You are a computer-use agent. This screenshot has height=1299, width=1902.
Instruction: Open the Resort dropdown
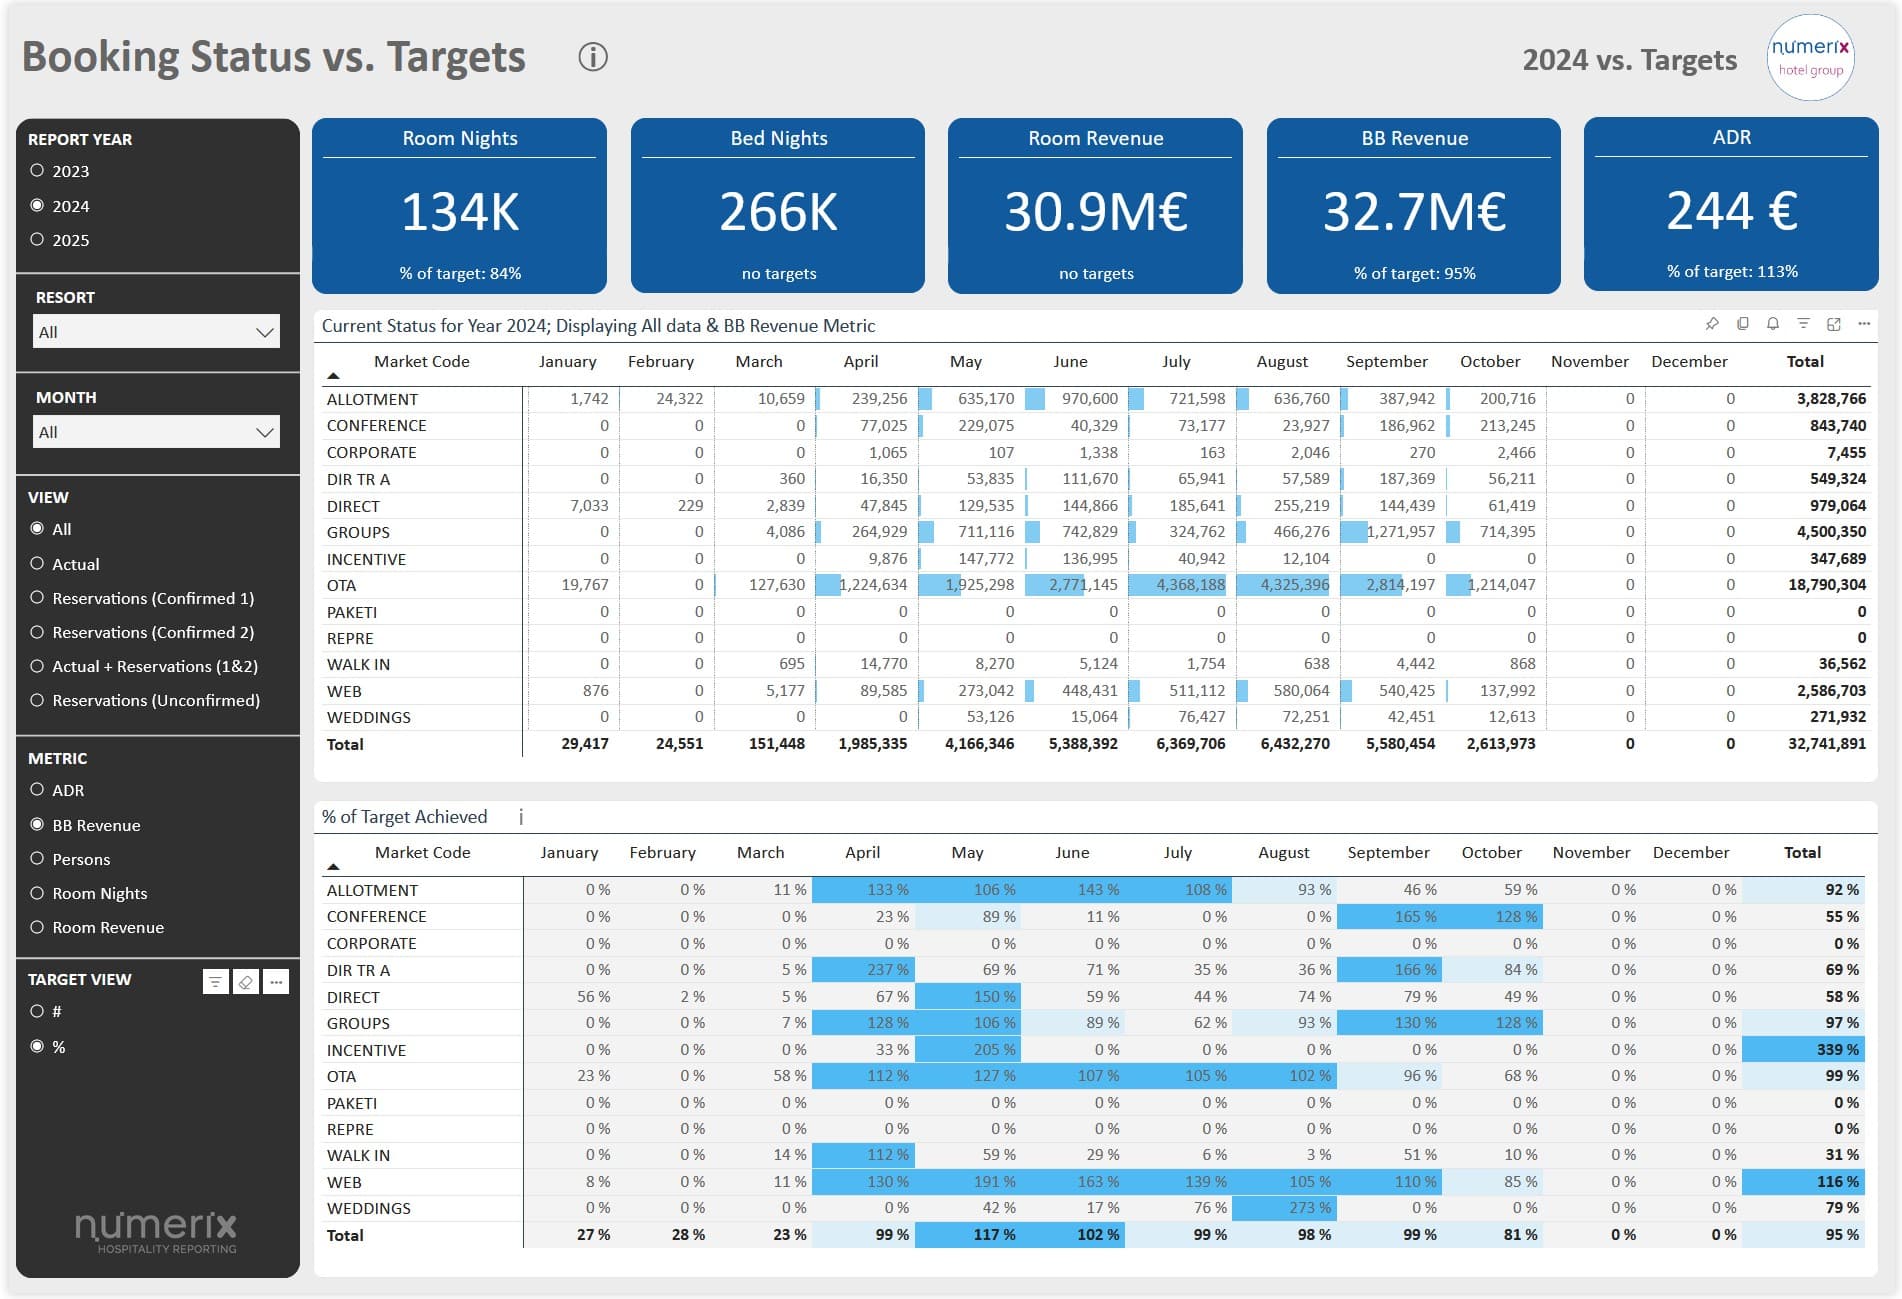pyautogui.click(x=156, y=332)
